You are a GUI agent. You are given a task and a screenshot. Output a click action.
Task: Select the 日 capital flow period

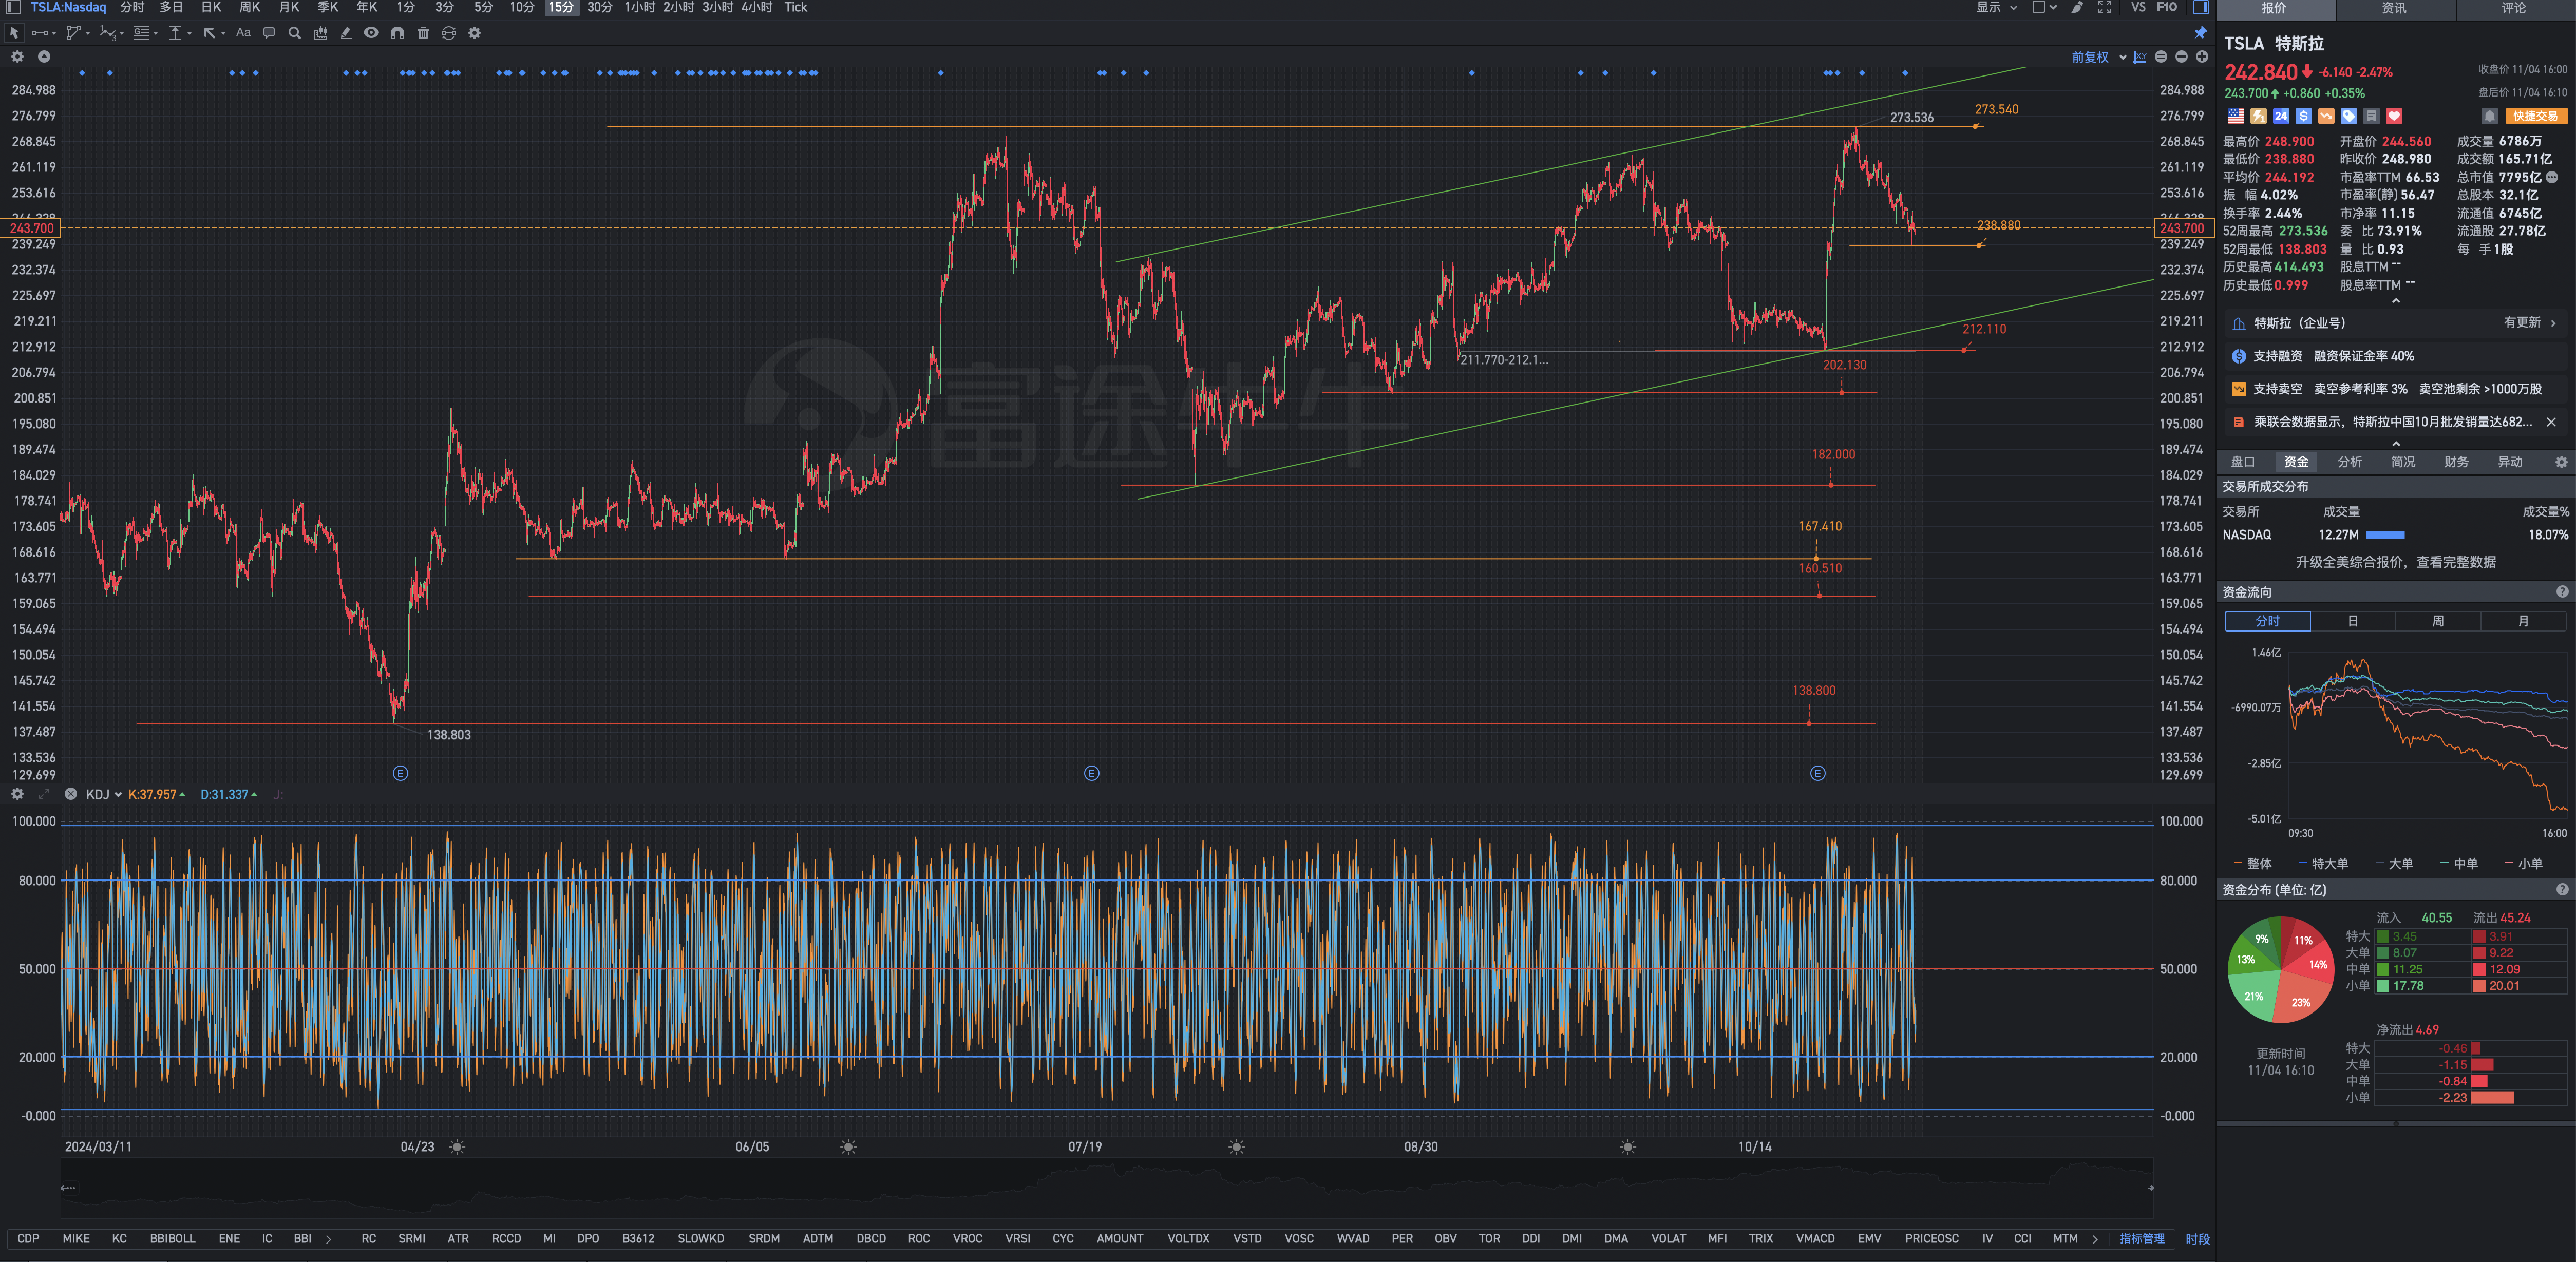(2352, 621)
